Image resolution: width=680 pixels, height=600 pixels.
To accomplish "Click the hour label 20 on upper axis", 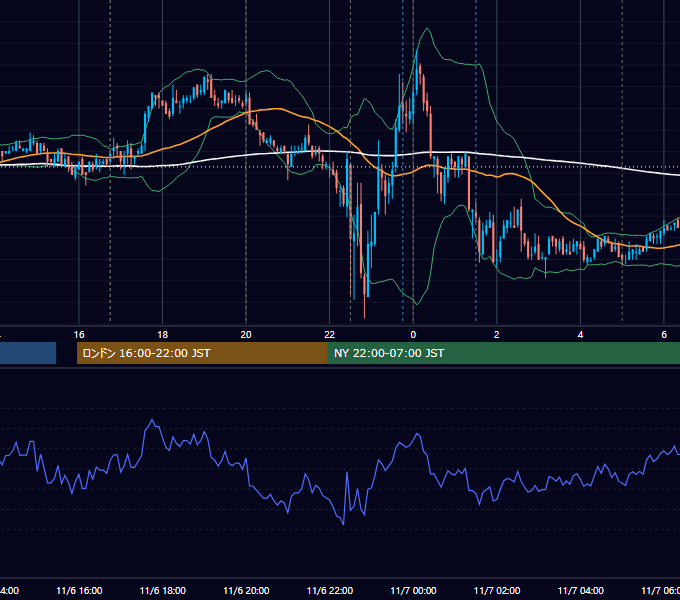I will click(246, 335).
